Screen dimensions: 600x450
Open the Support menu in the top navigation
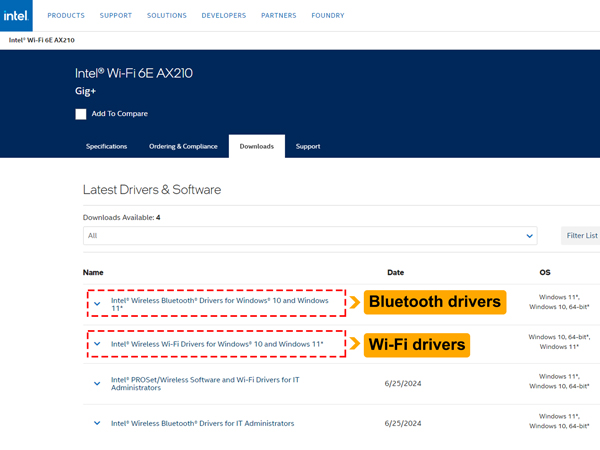coord(116,16)
